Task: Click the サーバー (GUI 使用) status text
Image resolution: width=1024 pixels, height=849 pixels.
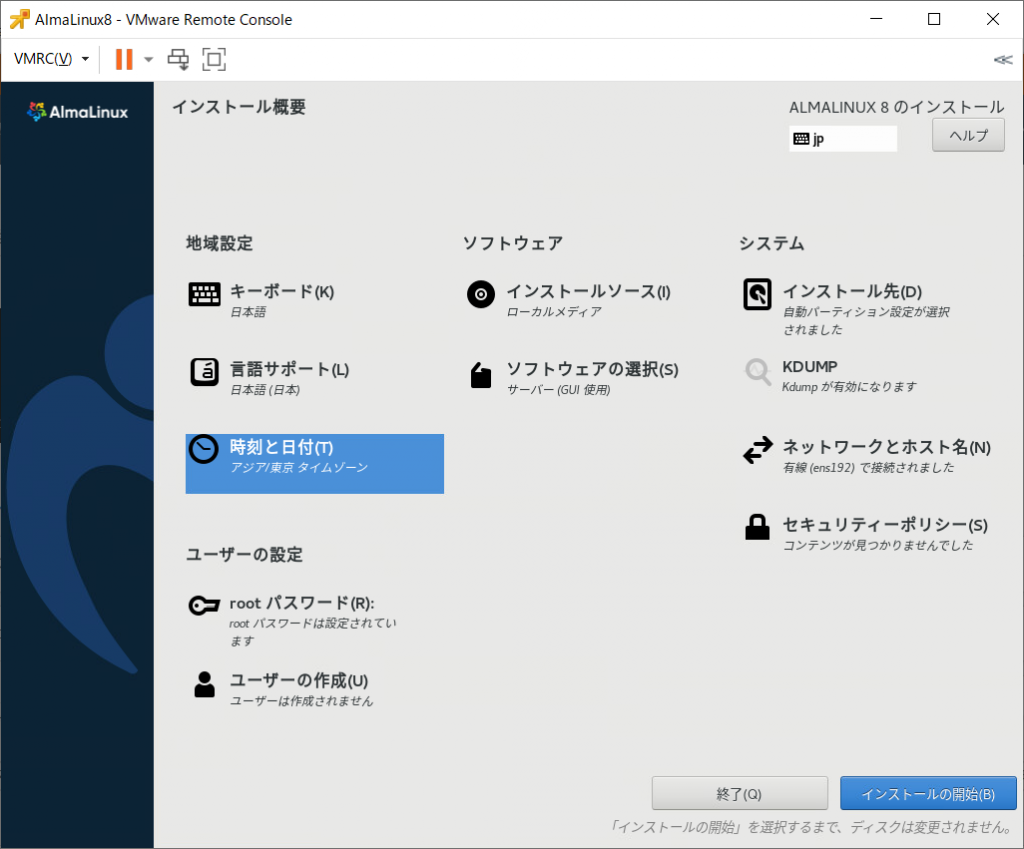Action: click(x=558, y=390)
